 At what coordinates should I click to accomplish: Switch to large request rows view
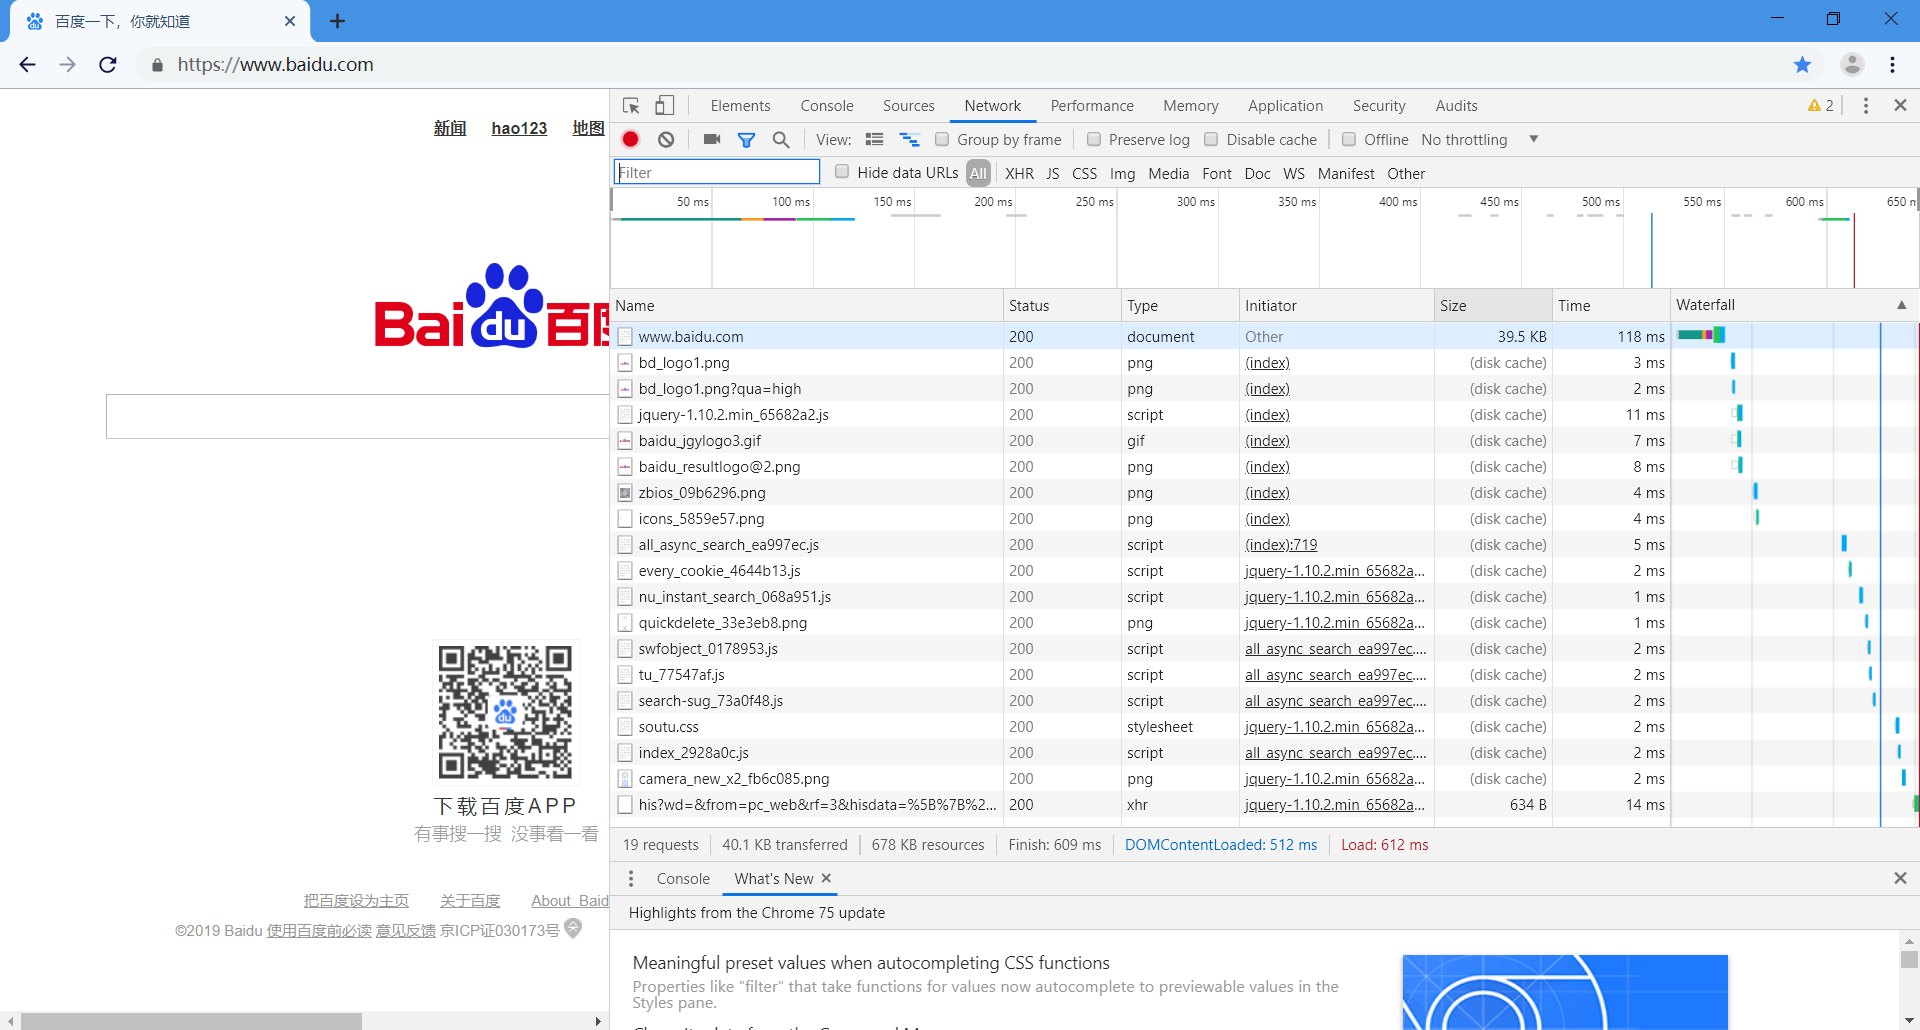pyautogui.click(x=874, y=139)
